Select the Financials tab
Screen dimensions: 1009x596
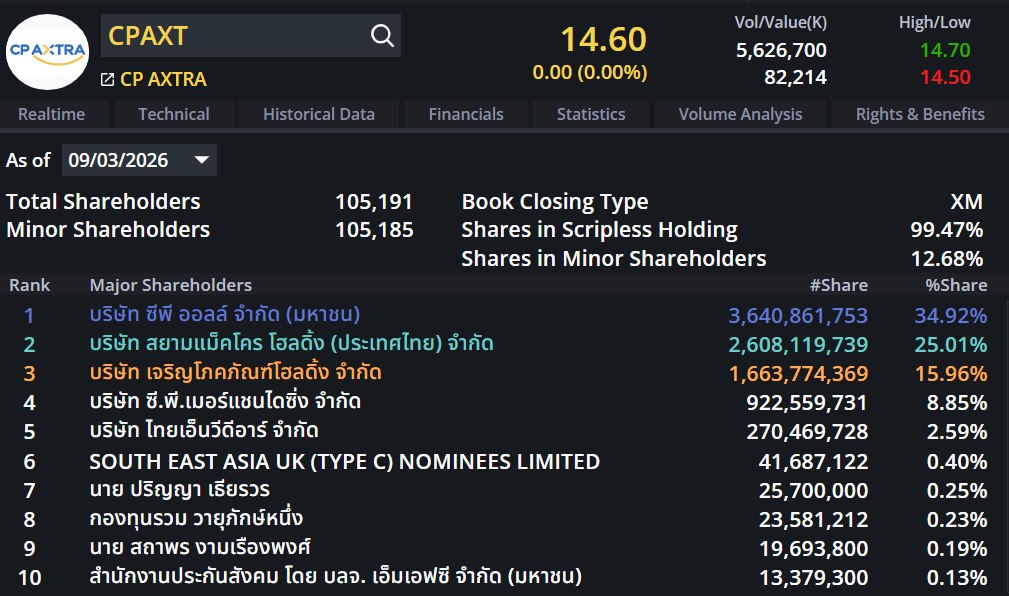pyautogui.click(x=466, y=114)
